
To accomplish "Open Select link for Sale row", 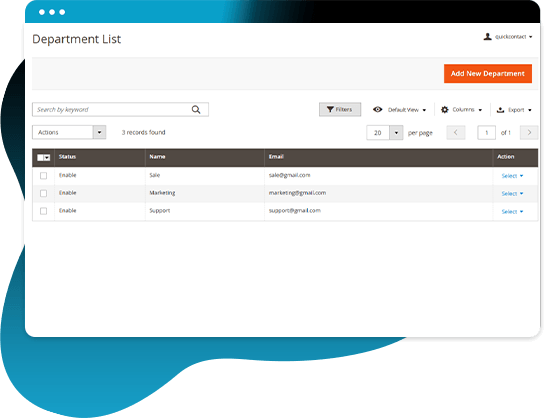I will coord(512,176).
